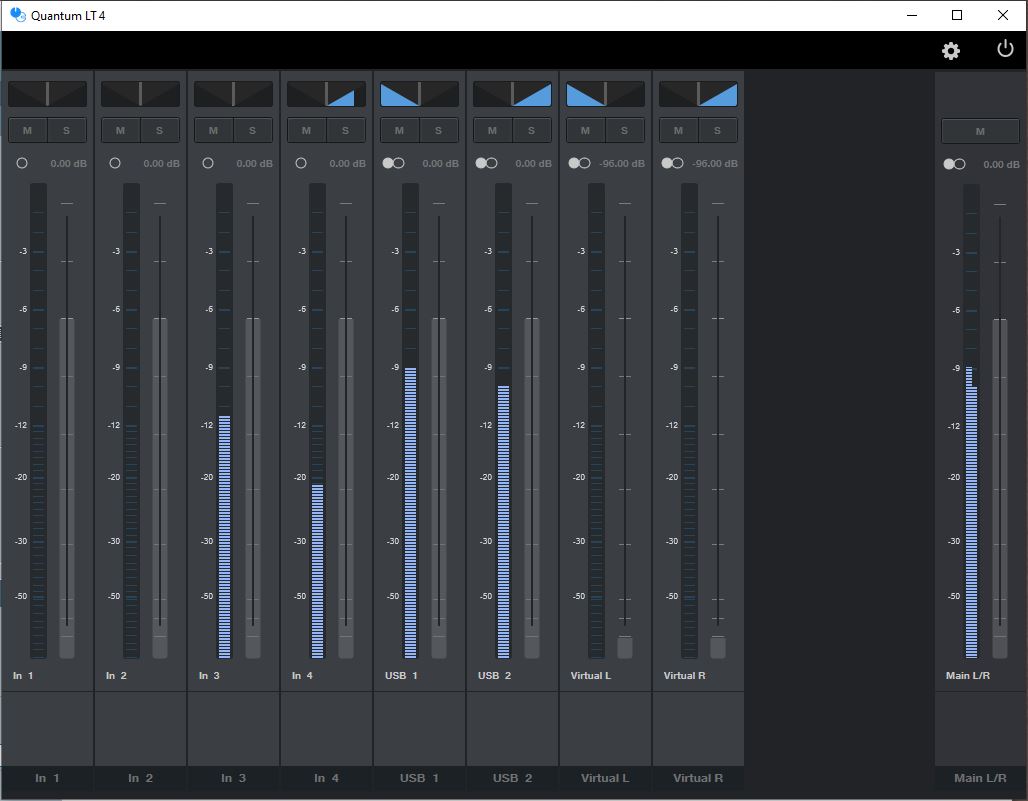
Task: Toggle stereo link on Virtual L channel
Action: click(x=580, y=163)
